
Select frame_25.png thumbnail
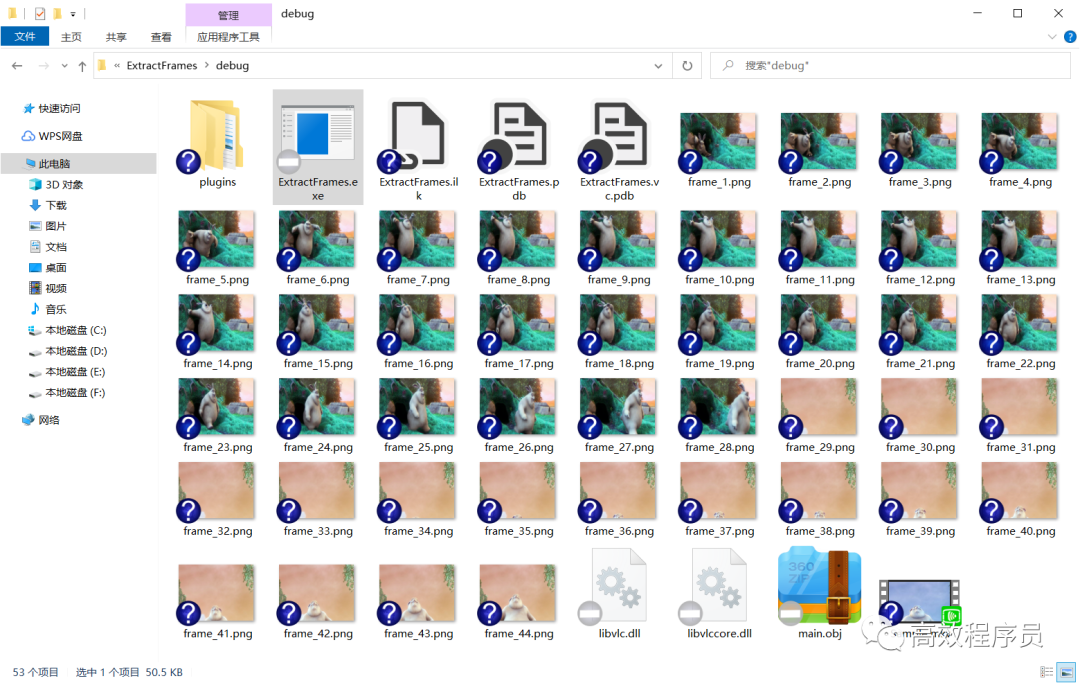point(417,407)
